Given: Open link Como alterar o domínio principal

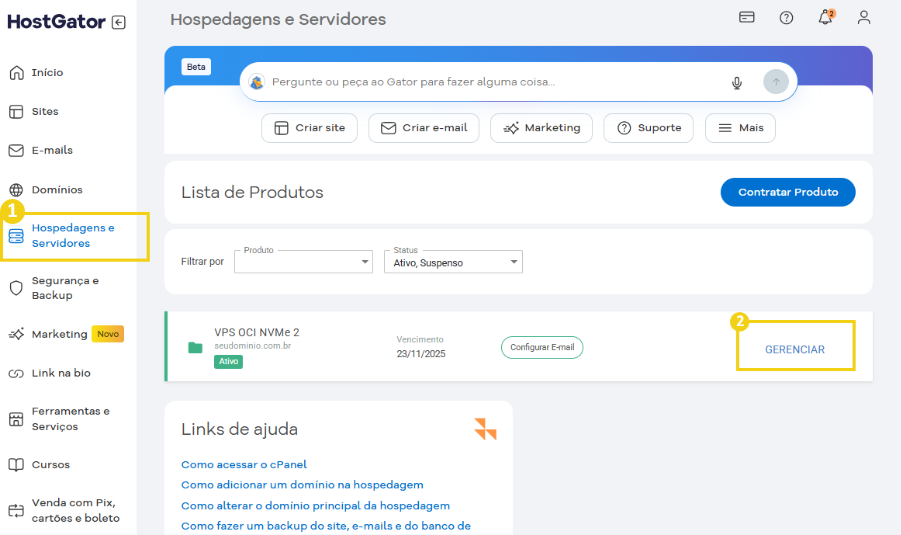Looking at the screenshot, I should pyautogui.click(x=315, y=506).
